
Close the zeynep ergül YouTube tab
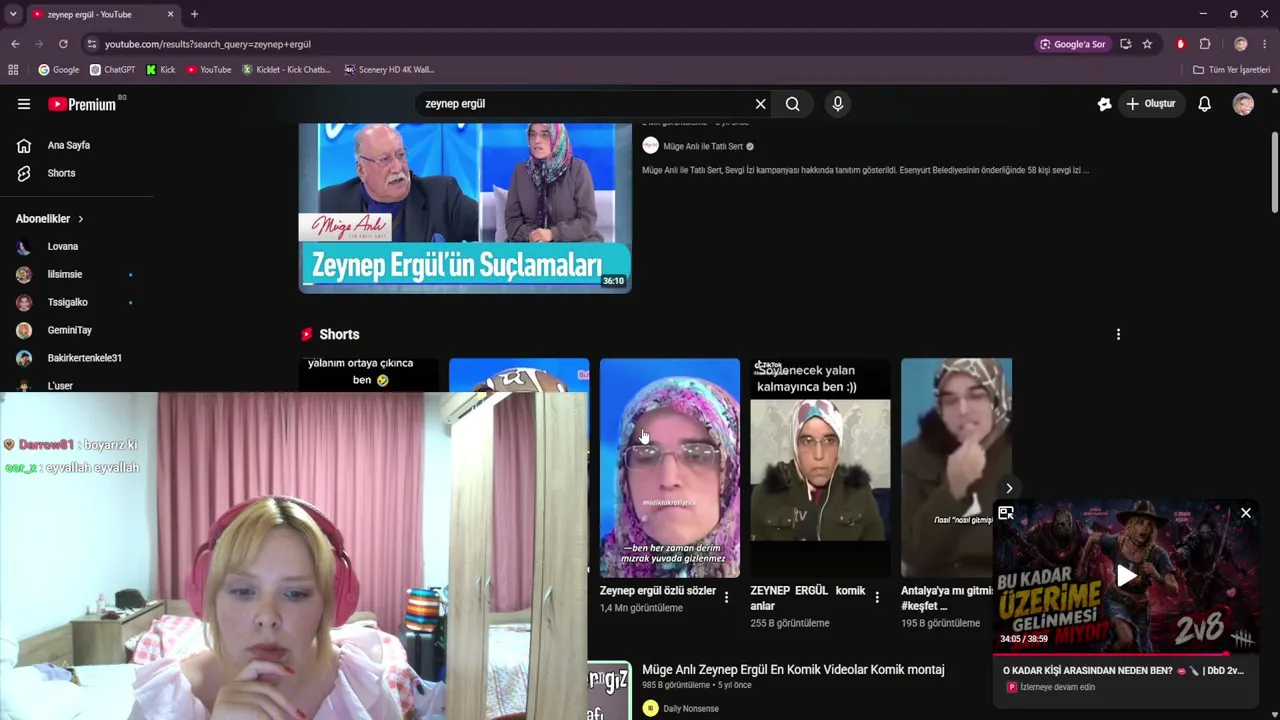[170, 14]
